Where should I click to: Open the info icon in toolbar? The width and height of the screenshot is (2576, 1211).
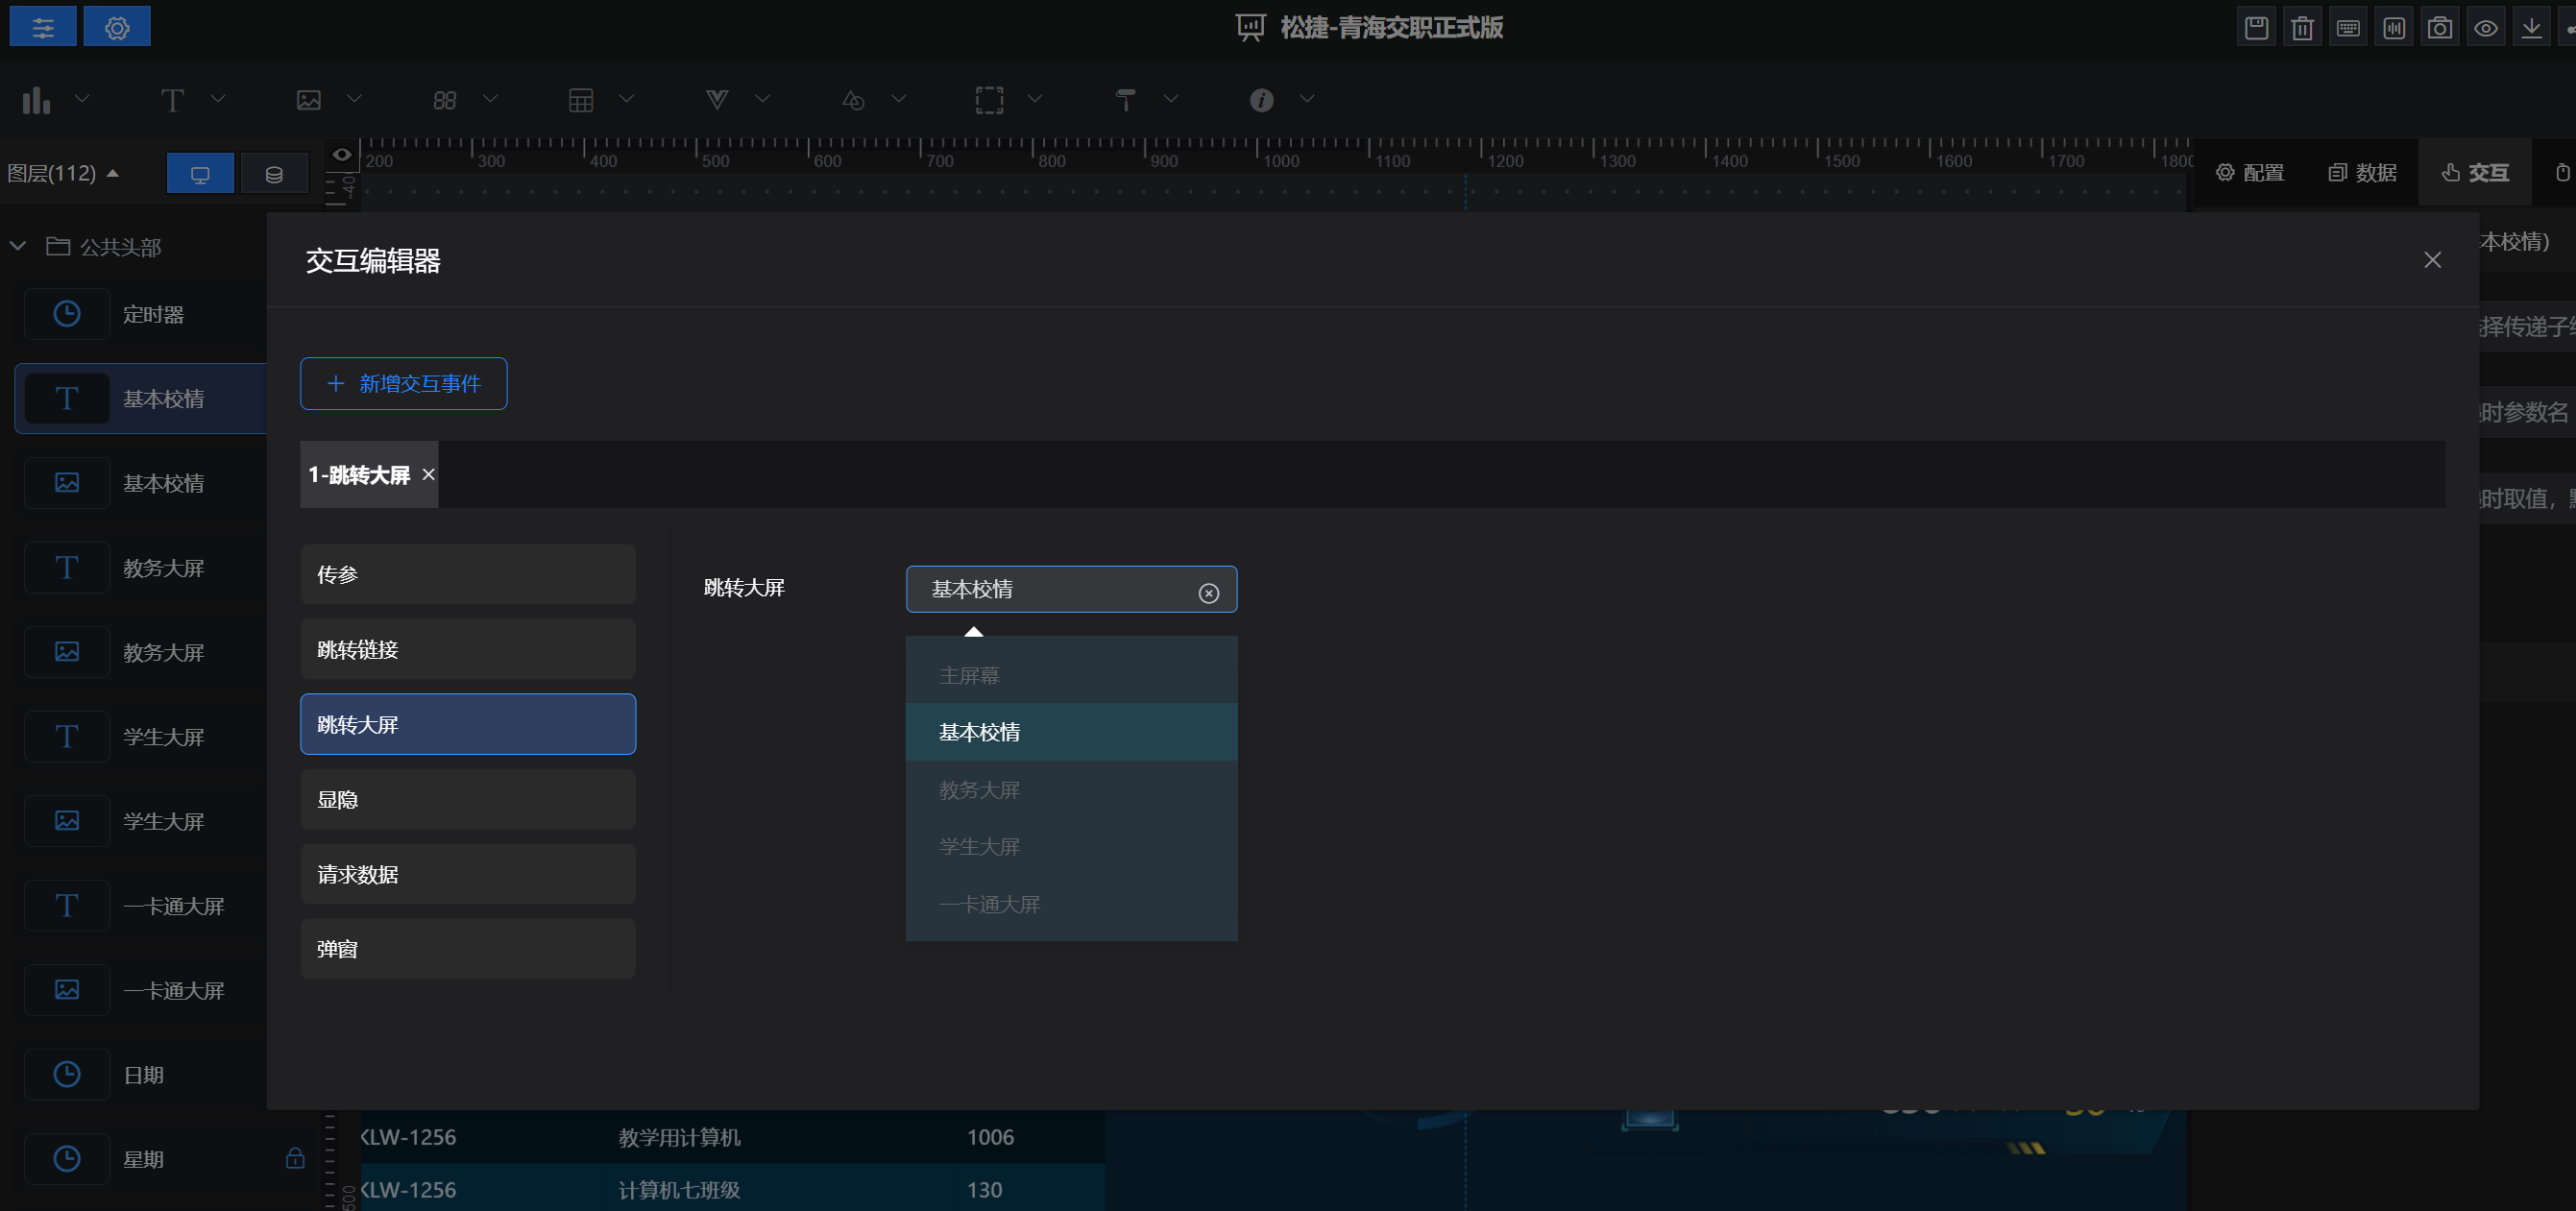pyautogui.click(x=1261, y=100)
